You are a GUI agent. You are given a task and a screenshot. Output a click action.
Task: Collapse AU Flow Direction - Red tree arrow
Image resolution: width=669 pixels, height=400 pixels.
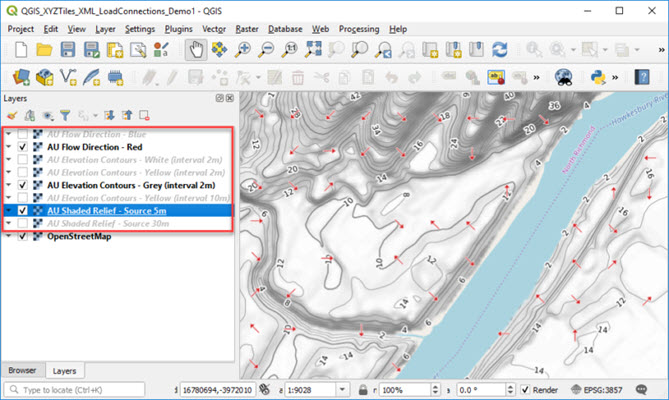click(9, 147)
